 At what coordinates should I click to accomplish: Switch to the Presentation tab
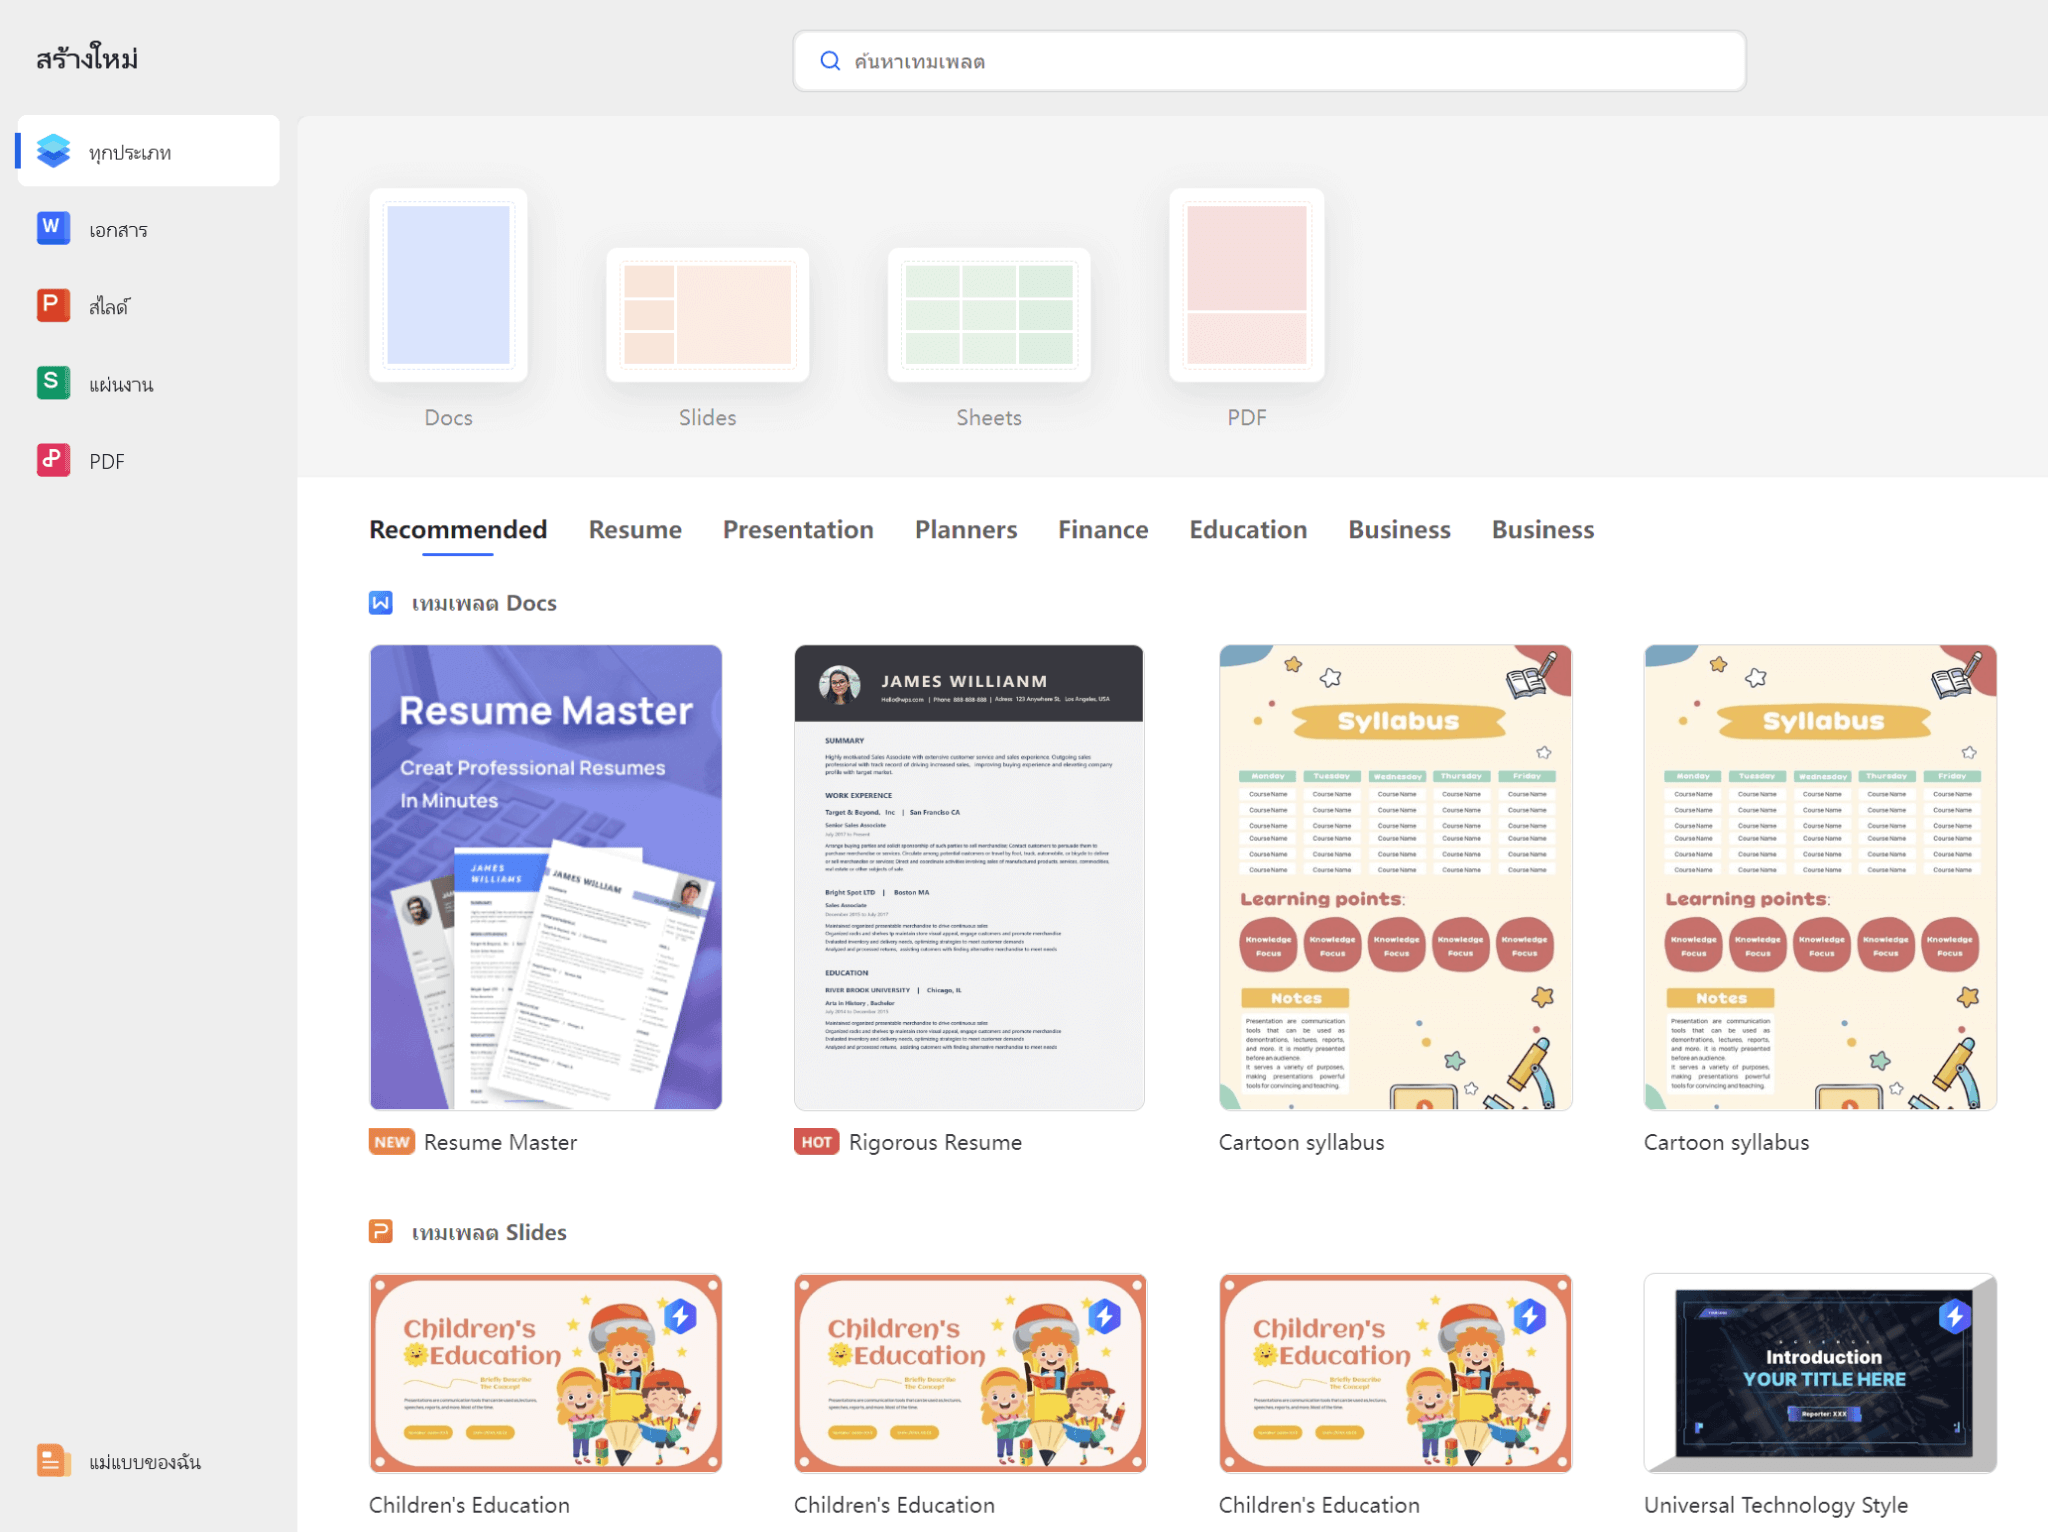point(798,530)
